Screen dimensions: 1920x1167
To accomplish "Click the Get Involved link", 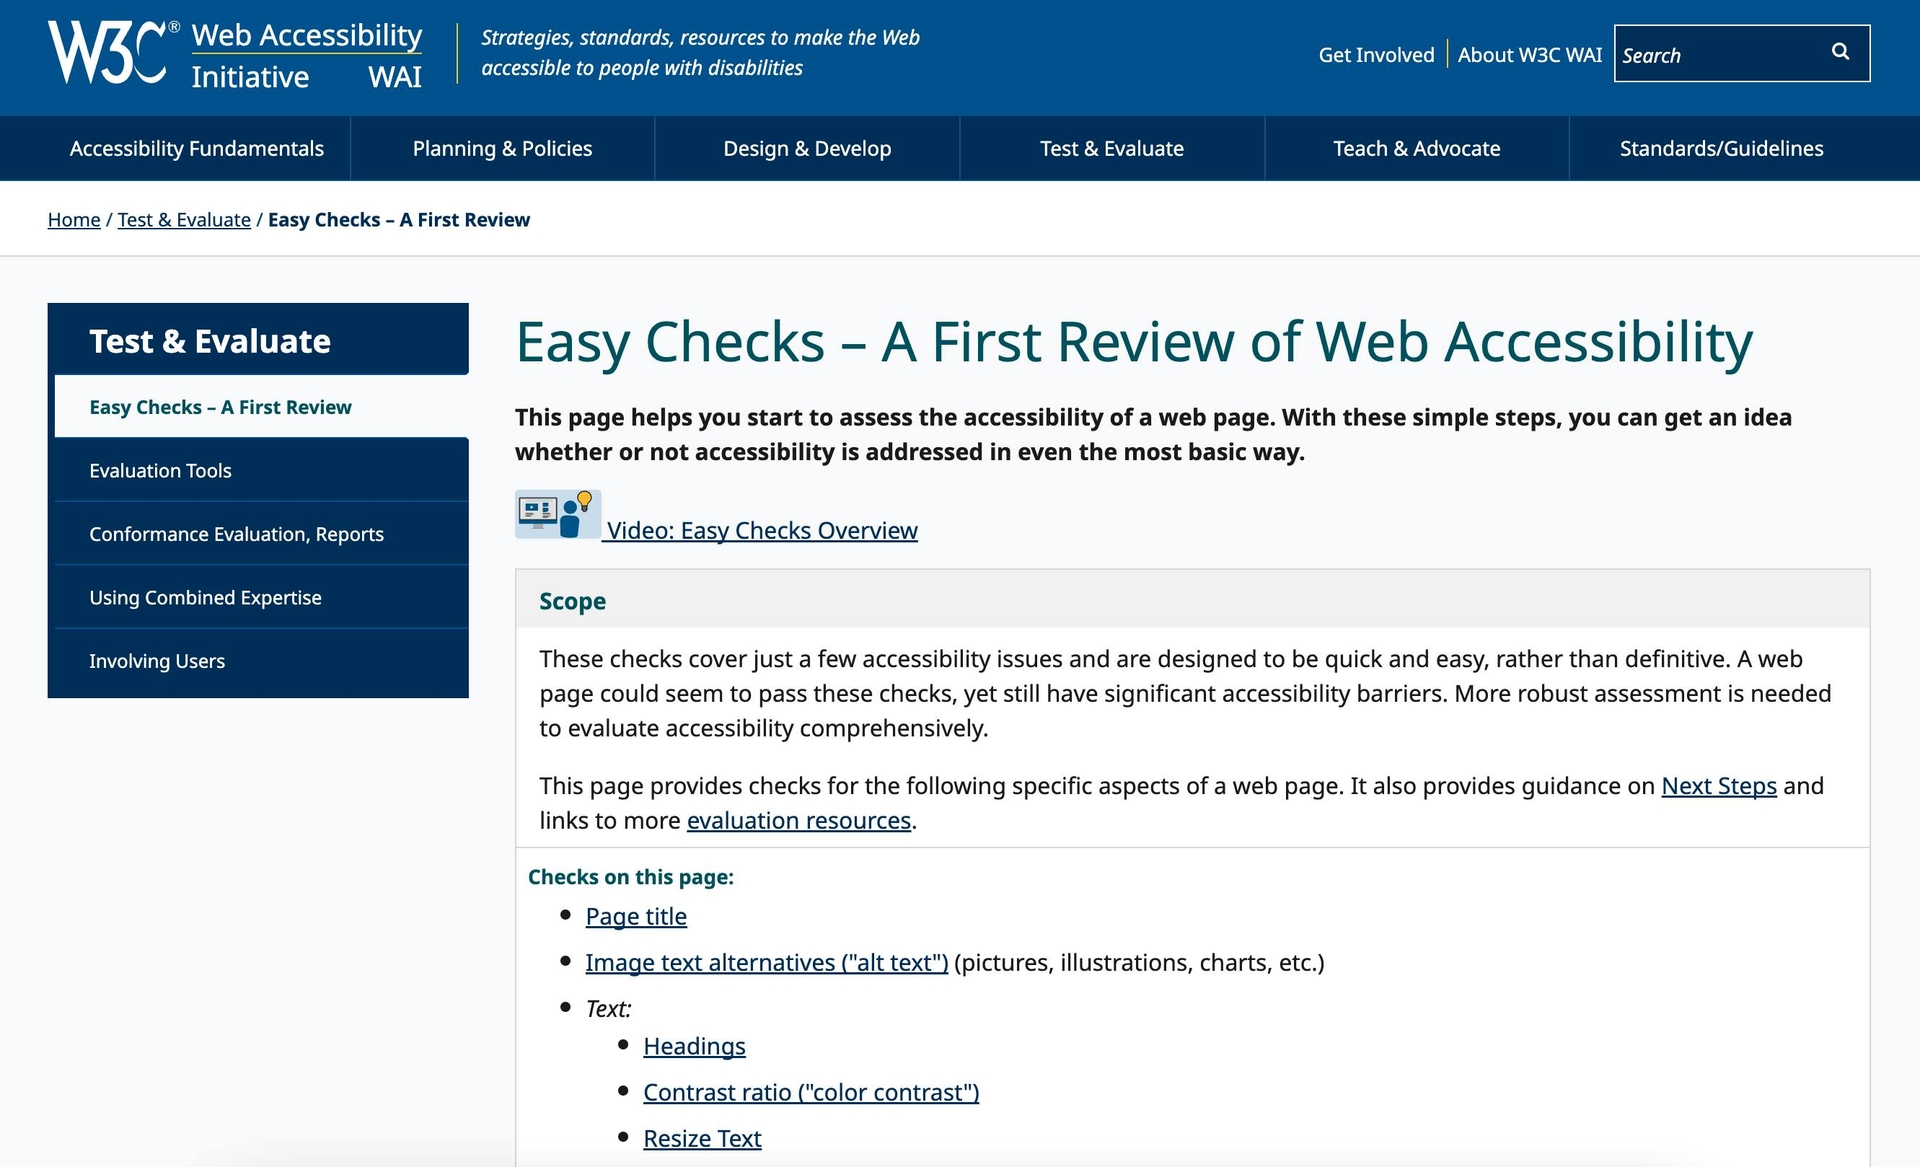I will coord(1376,55).
